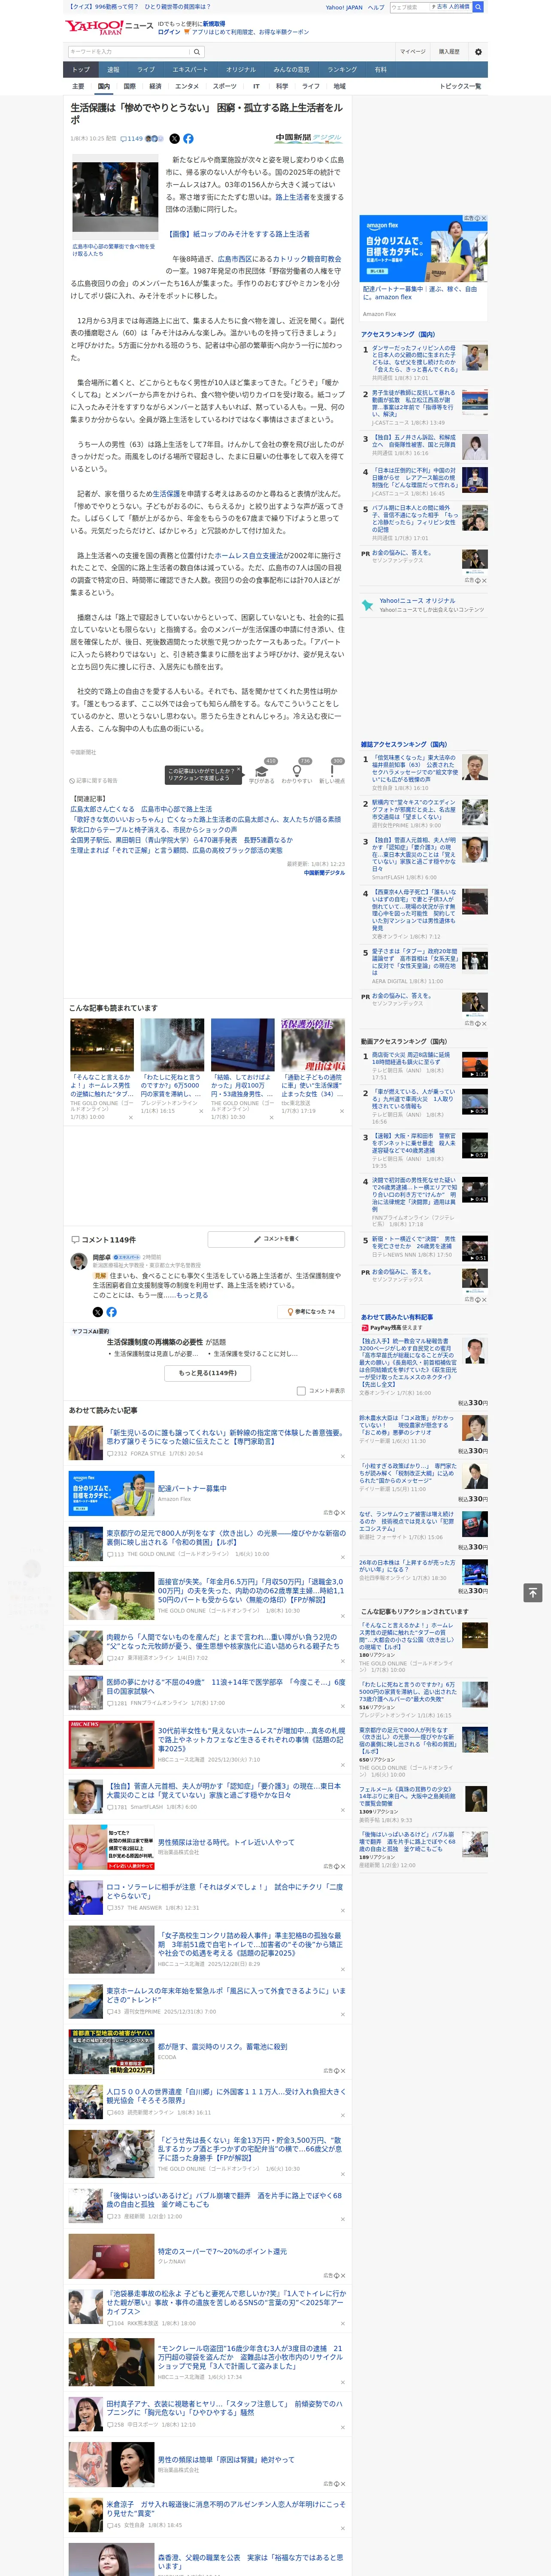Open the article comment count 1149
551x2576 pixels.
point(132,139)
